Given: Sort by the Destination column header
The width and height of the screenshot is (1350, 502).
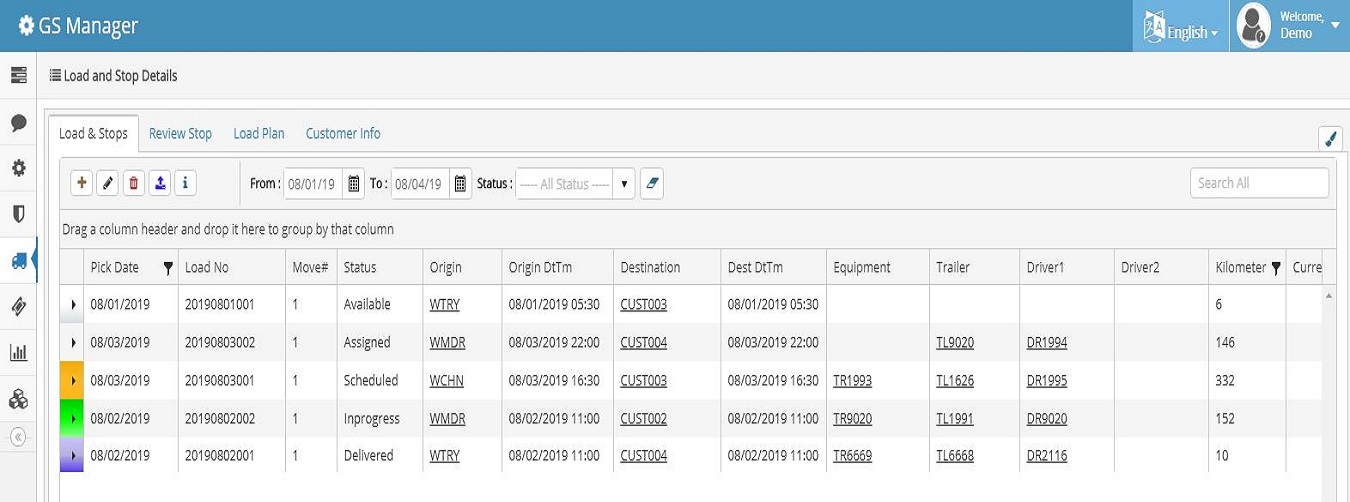Looking at the screenshot, I should (x=650, y=267).
